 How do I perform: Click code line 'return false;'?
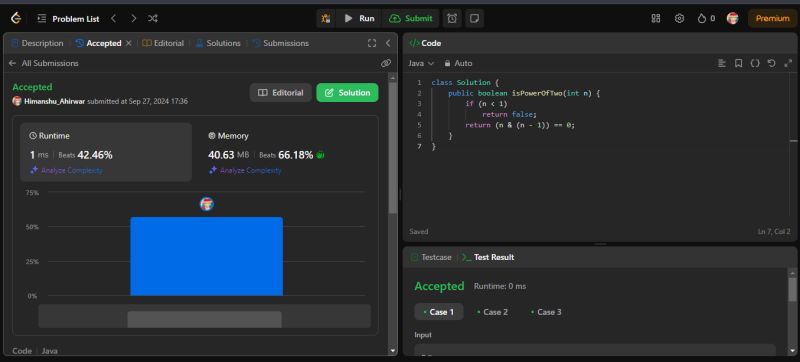point(510,115)
